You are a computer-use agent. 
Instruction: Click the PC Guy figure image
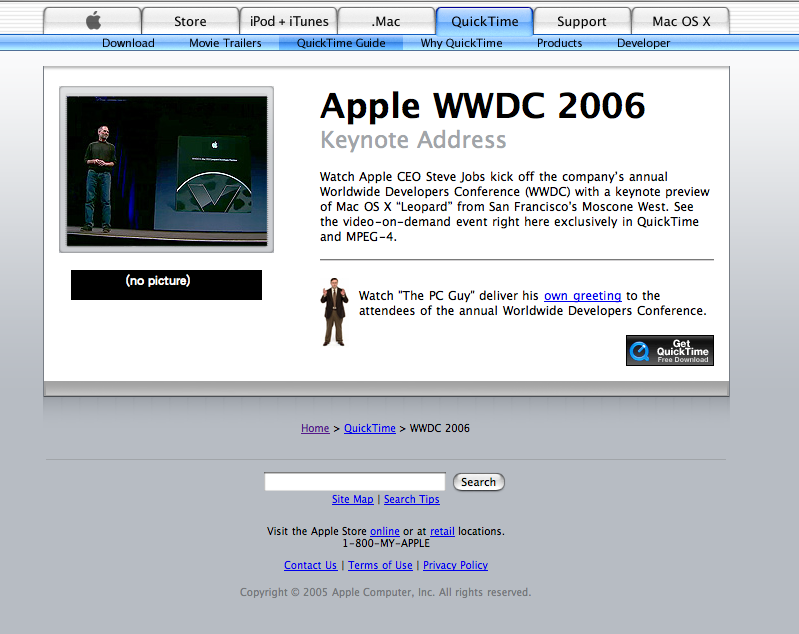click(x=334, y=312)
